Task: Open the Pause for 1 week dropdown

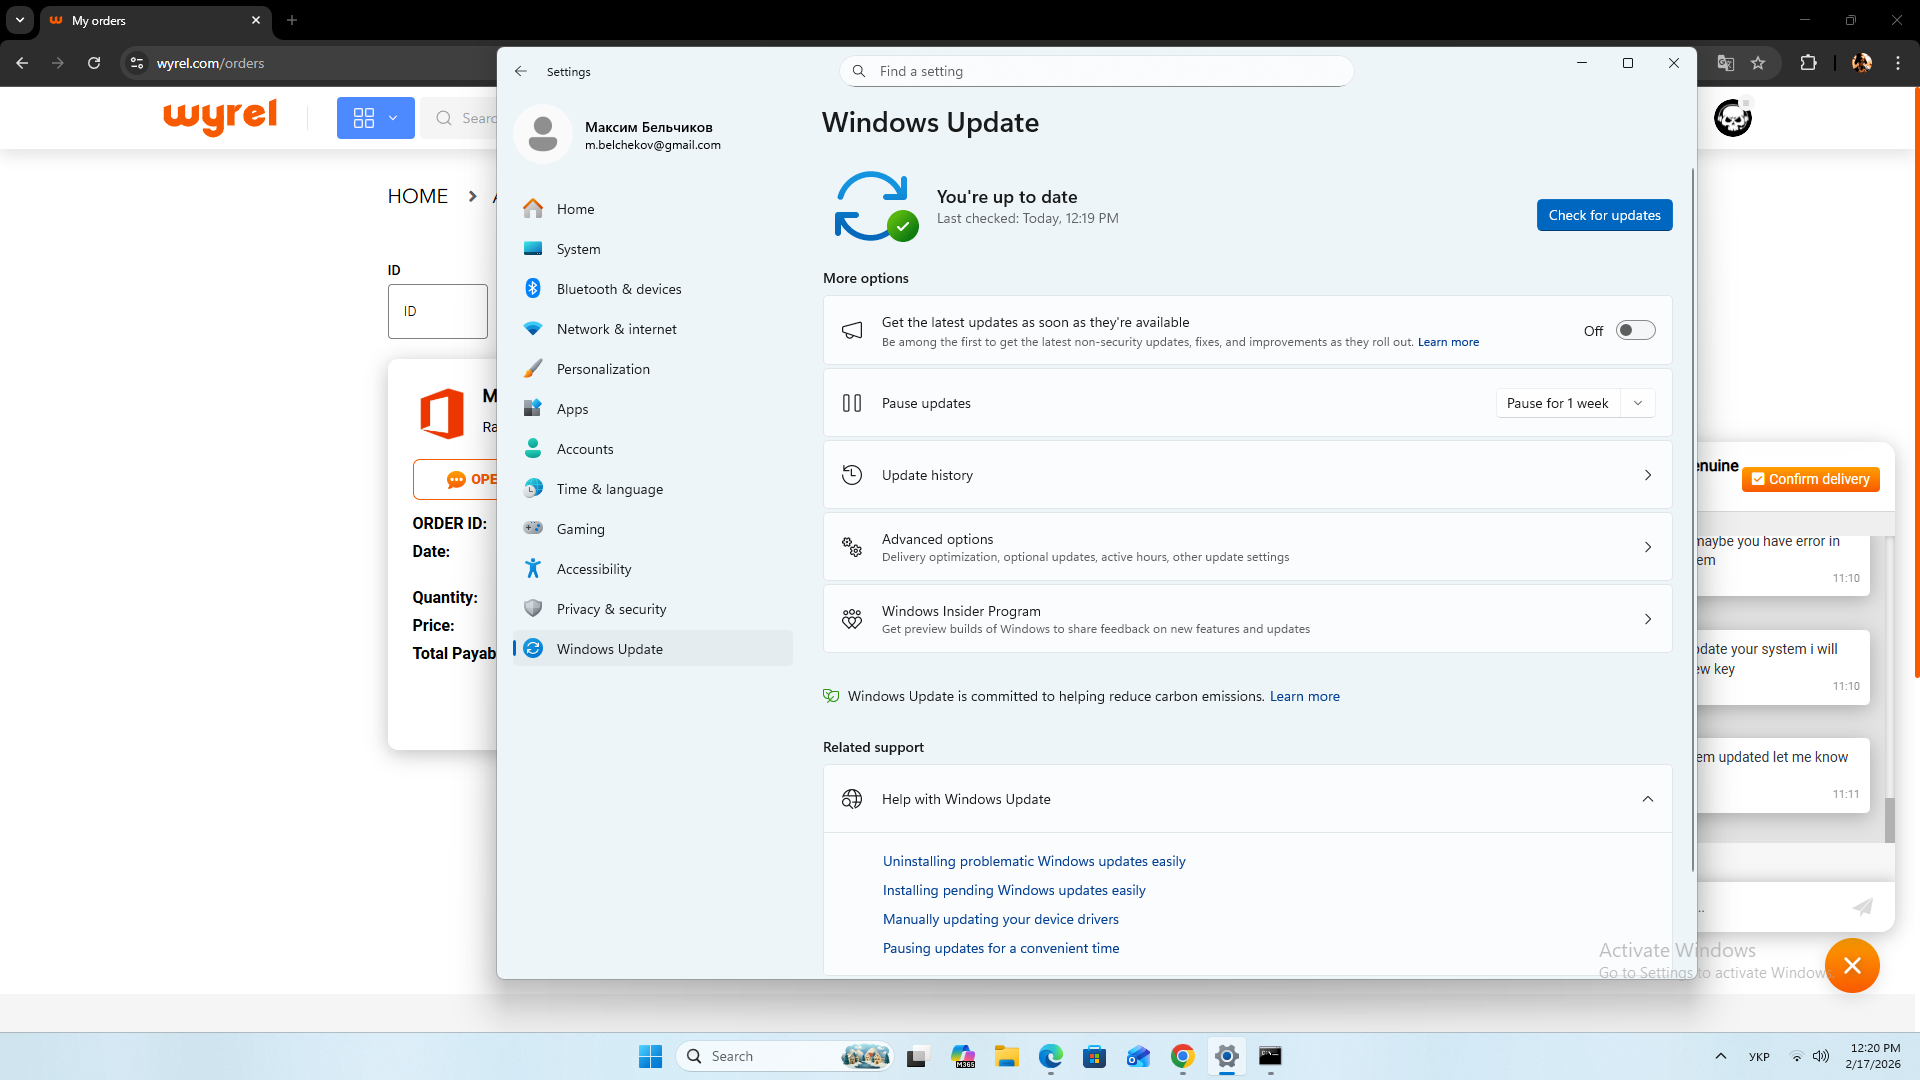Action: (1637, 403)
